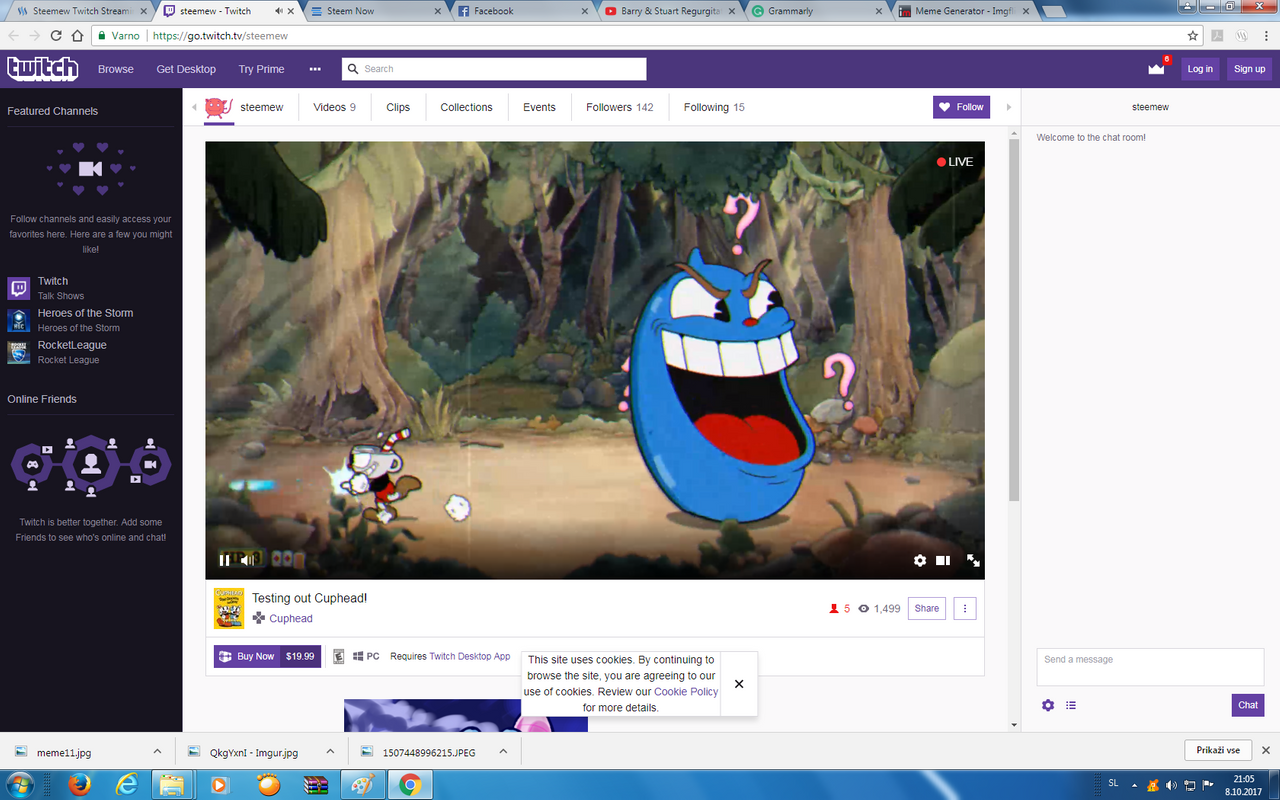
Task: Focus the Send a message chat box
Action: coord(1150,667)
